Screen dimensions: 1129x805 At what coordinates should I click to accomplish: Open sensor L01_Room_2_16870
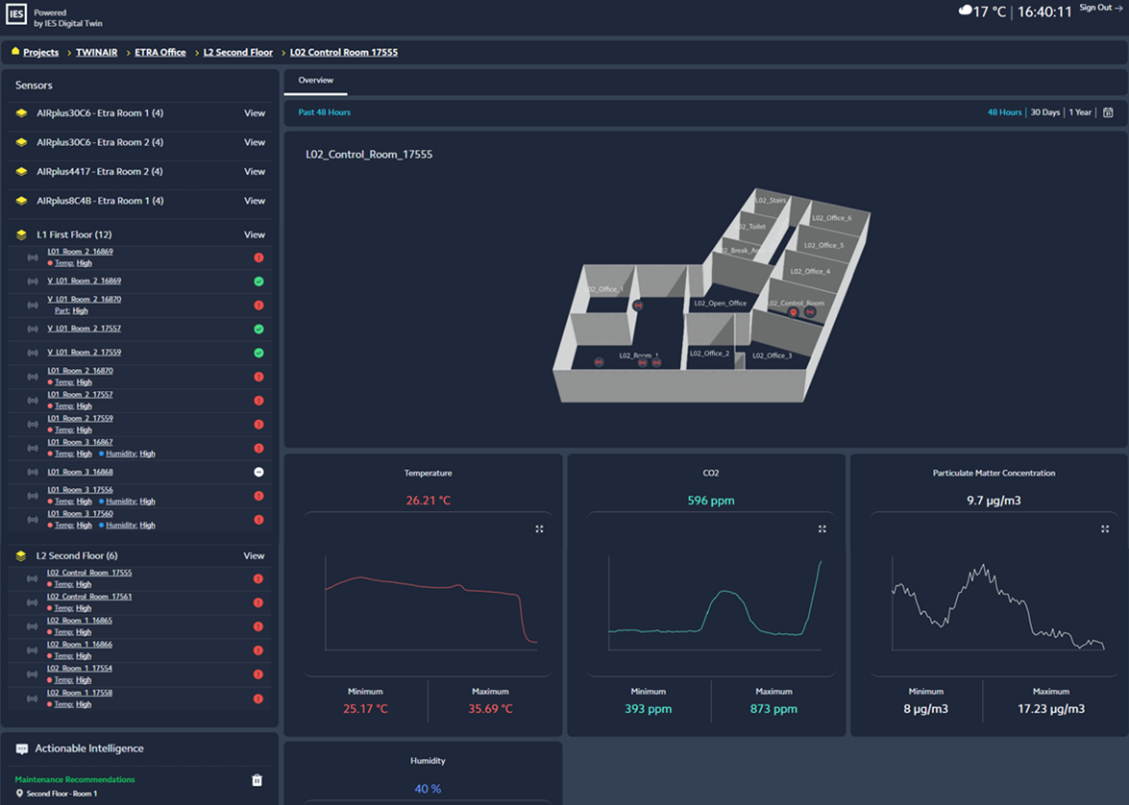pos(80,371)
